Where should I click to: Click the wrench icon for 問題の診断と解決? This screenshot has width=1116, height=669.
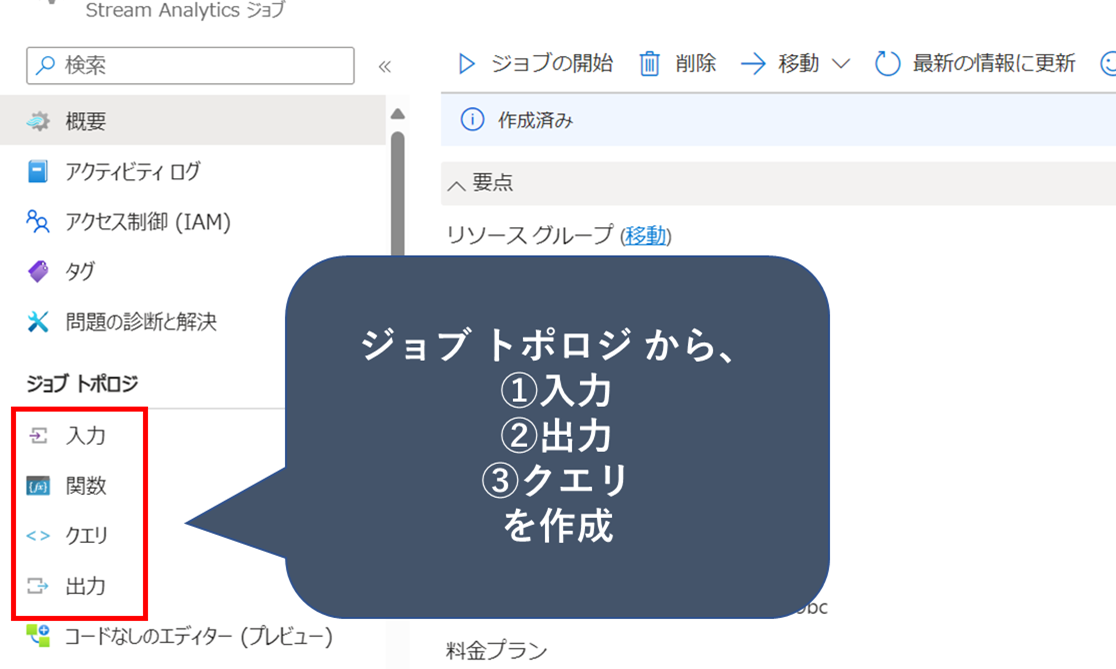coord(38,322)
